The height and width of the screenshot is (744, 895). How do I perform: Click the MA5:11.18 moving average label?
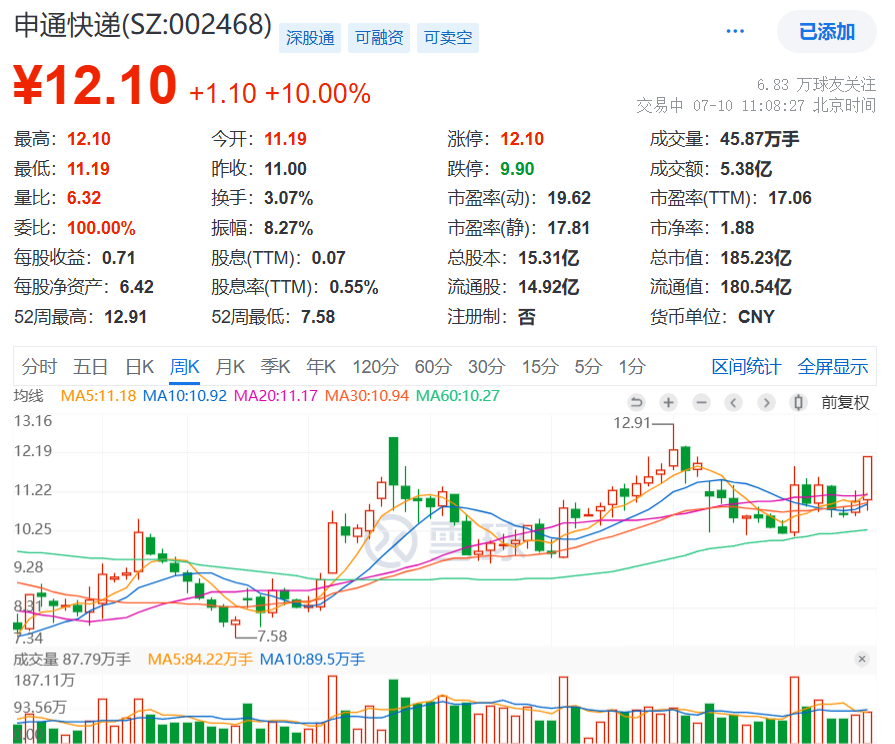(98, 396)
